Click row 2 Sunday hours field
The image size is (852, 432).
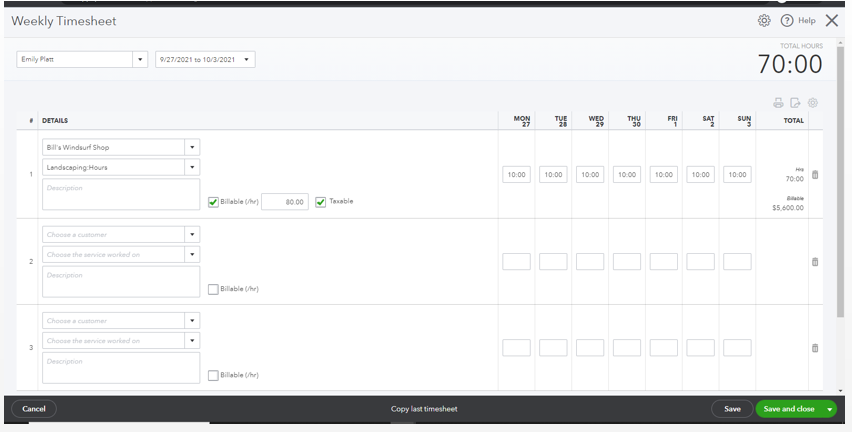[737, 261]
